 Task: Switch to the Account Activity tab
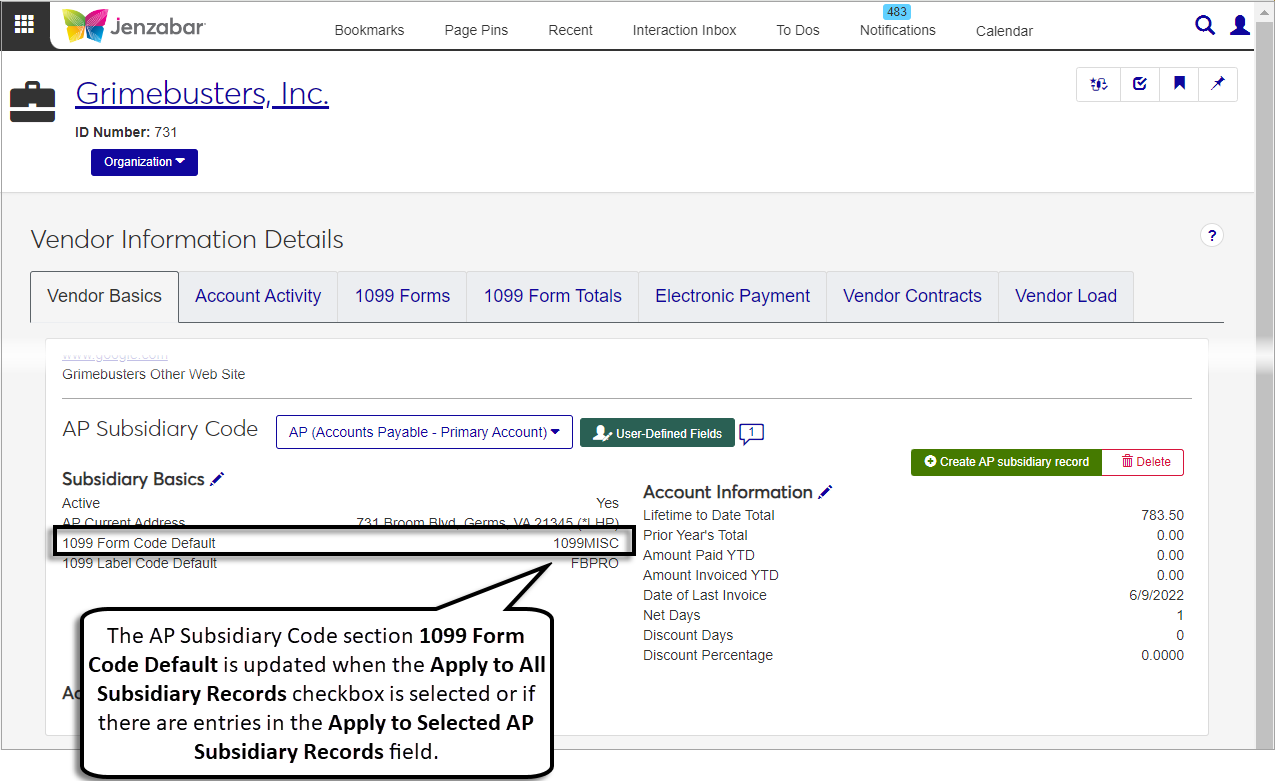pyautogui.click(x=258, y=296)
